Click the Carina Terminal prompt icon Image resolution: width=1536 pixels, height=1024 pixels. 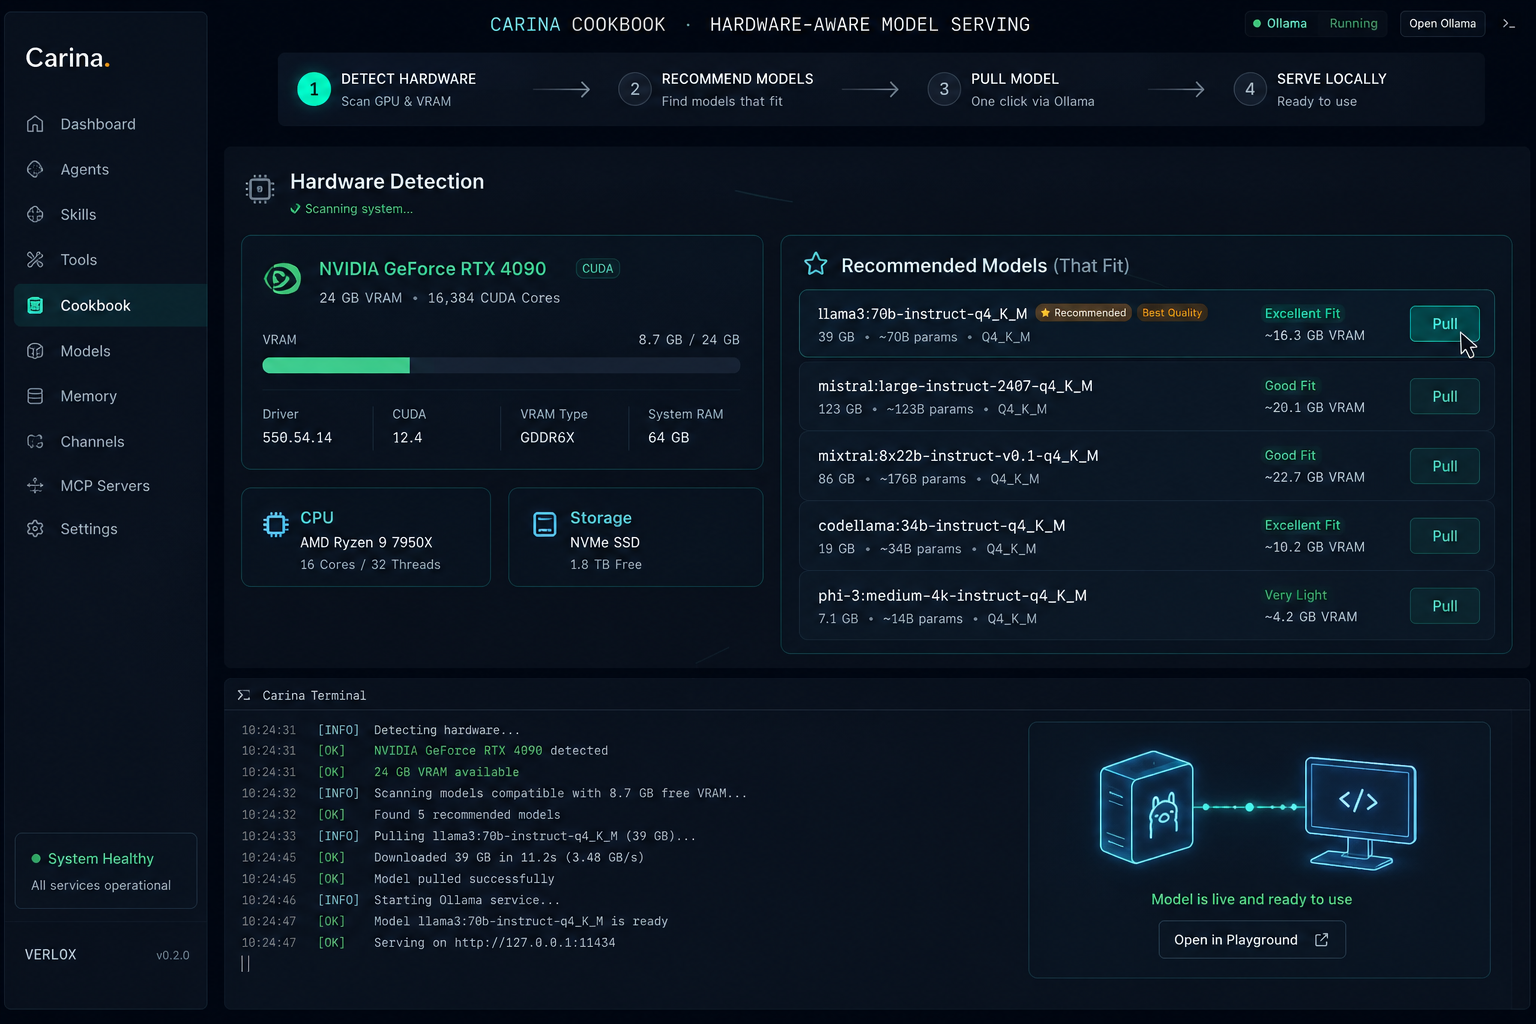tap(244, 695)
